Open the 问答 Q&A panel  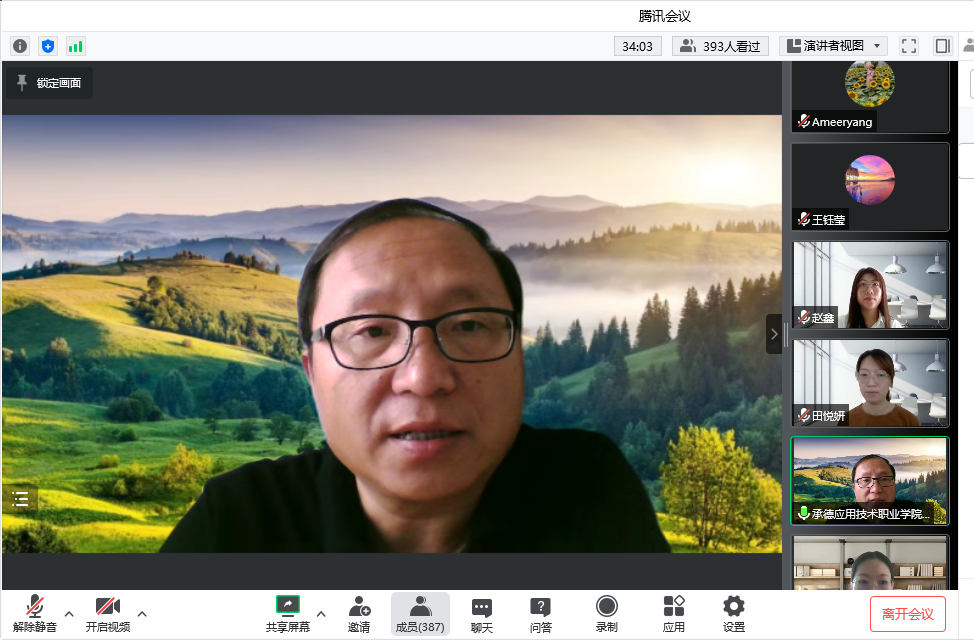pyautogui.click(x=541, y=613)
